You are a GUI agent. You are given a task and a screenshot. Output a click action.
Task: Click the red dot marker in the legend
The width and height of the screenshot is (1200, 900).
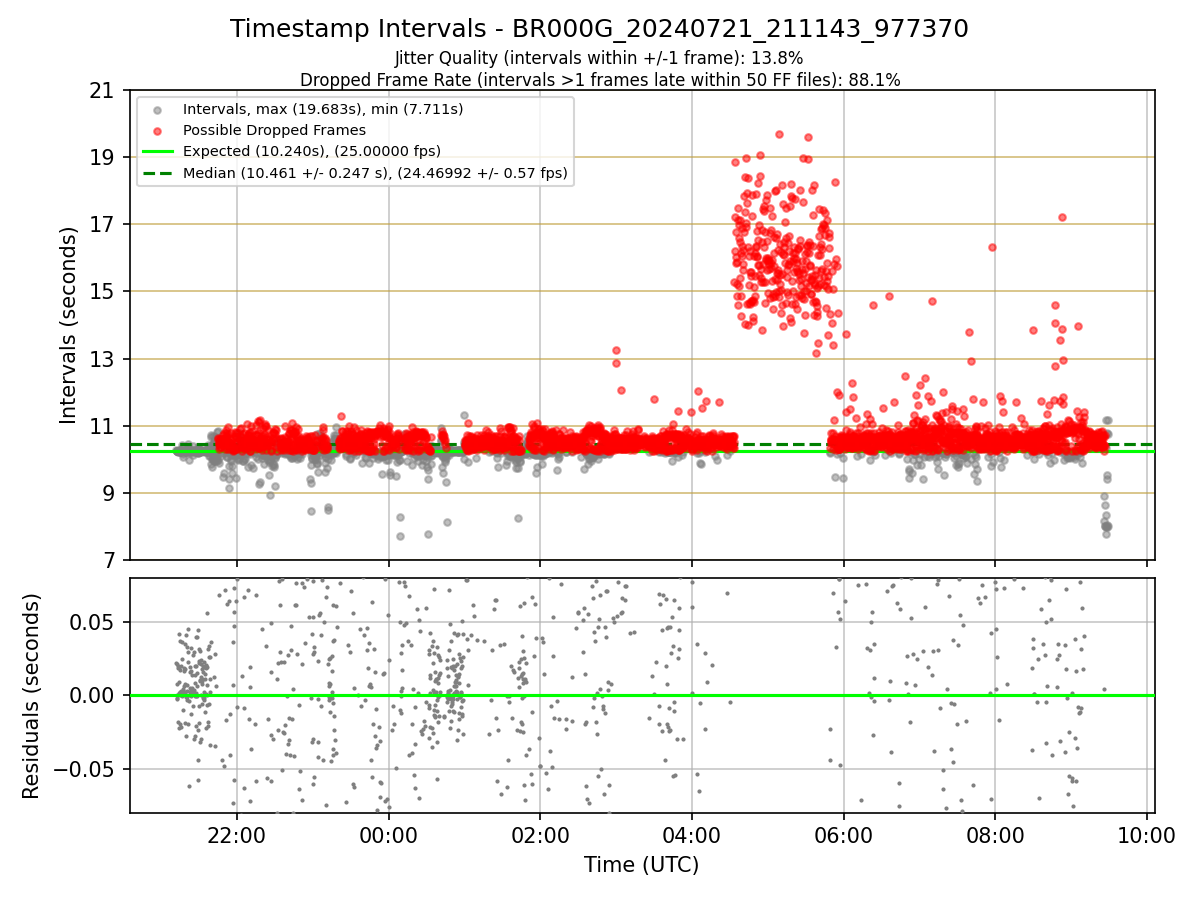pyautogui.click(x=159, y=131)
